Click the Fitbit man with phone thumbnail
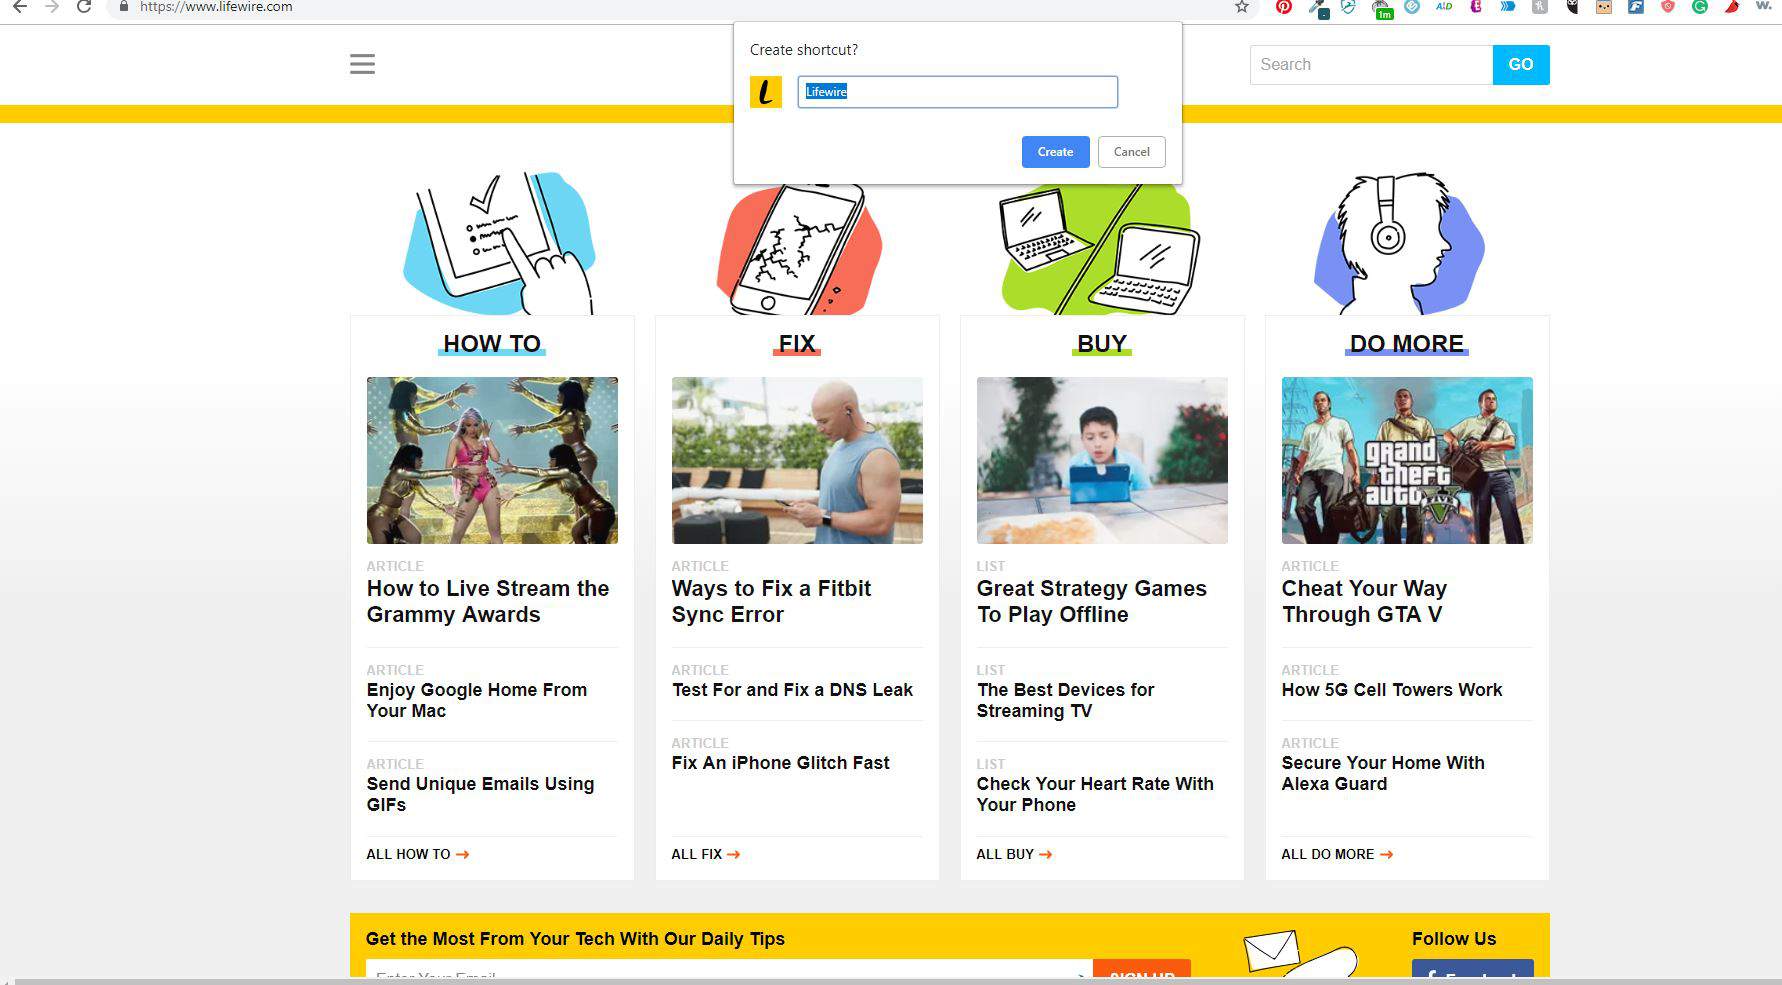Viewport: 1782px width, 985px height. 797,460
